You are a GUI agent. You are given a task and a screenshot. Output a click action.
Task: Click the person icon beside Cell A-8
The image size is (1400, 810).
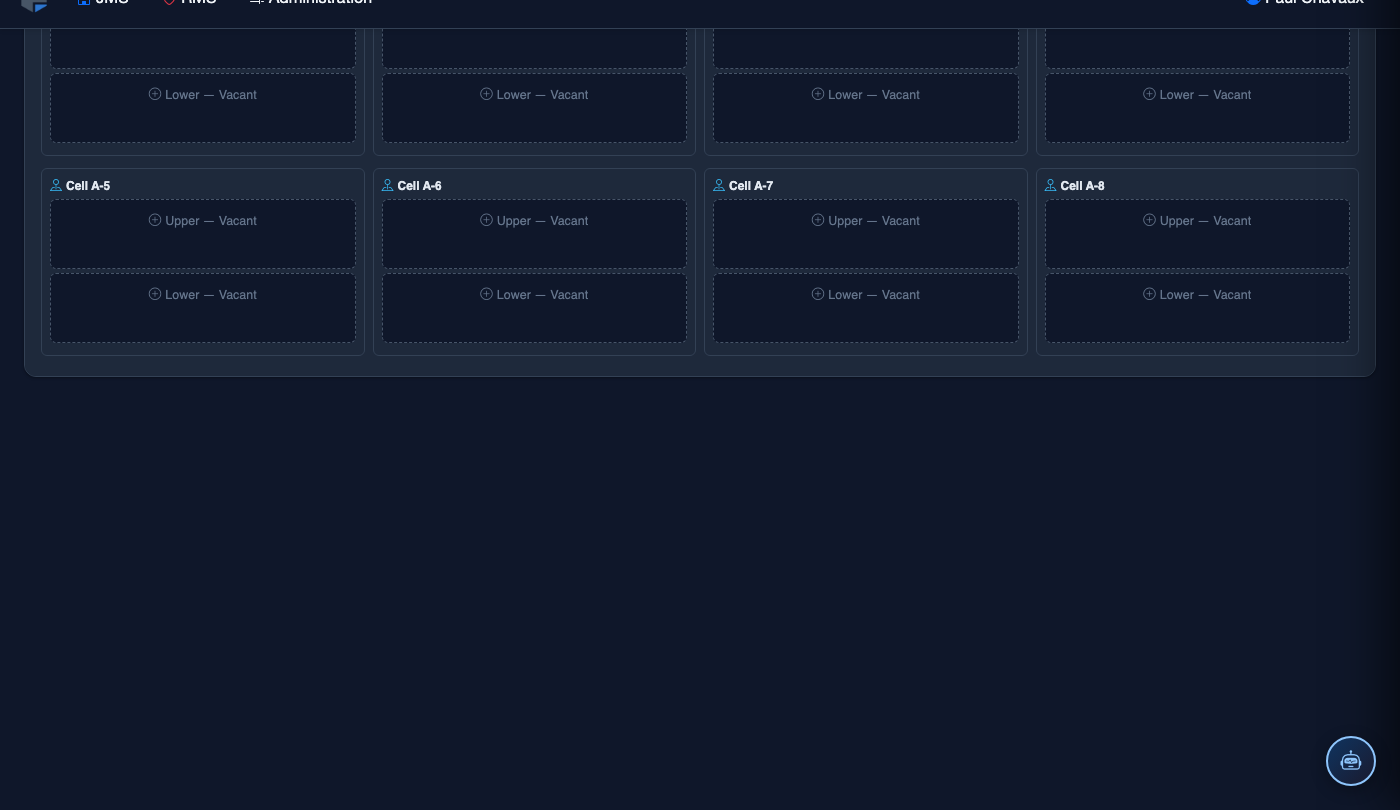[x=1050, y=185]
